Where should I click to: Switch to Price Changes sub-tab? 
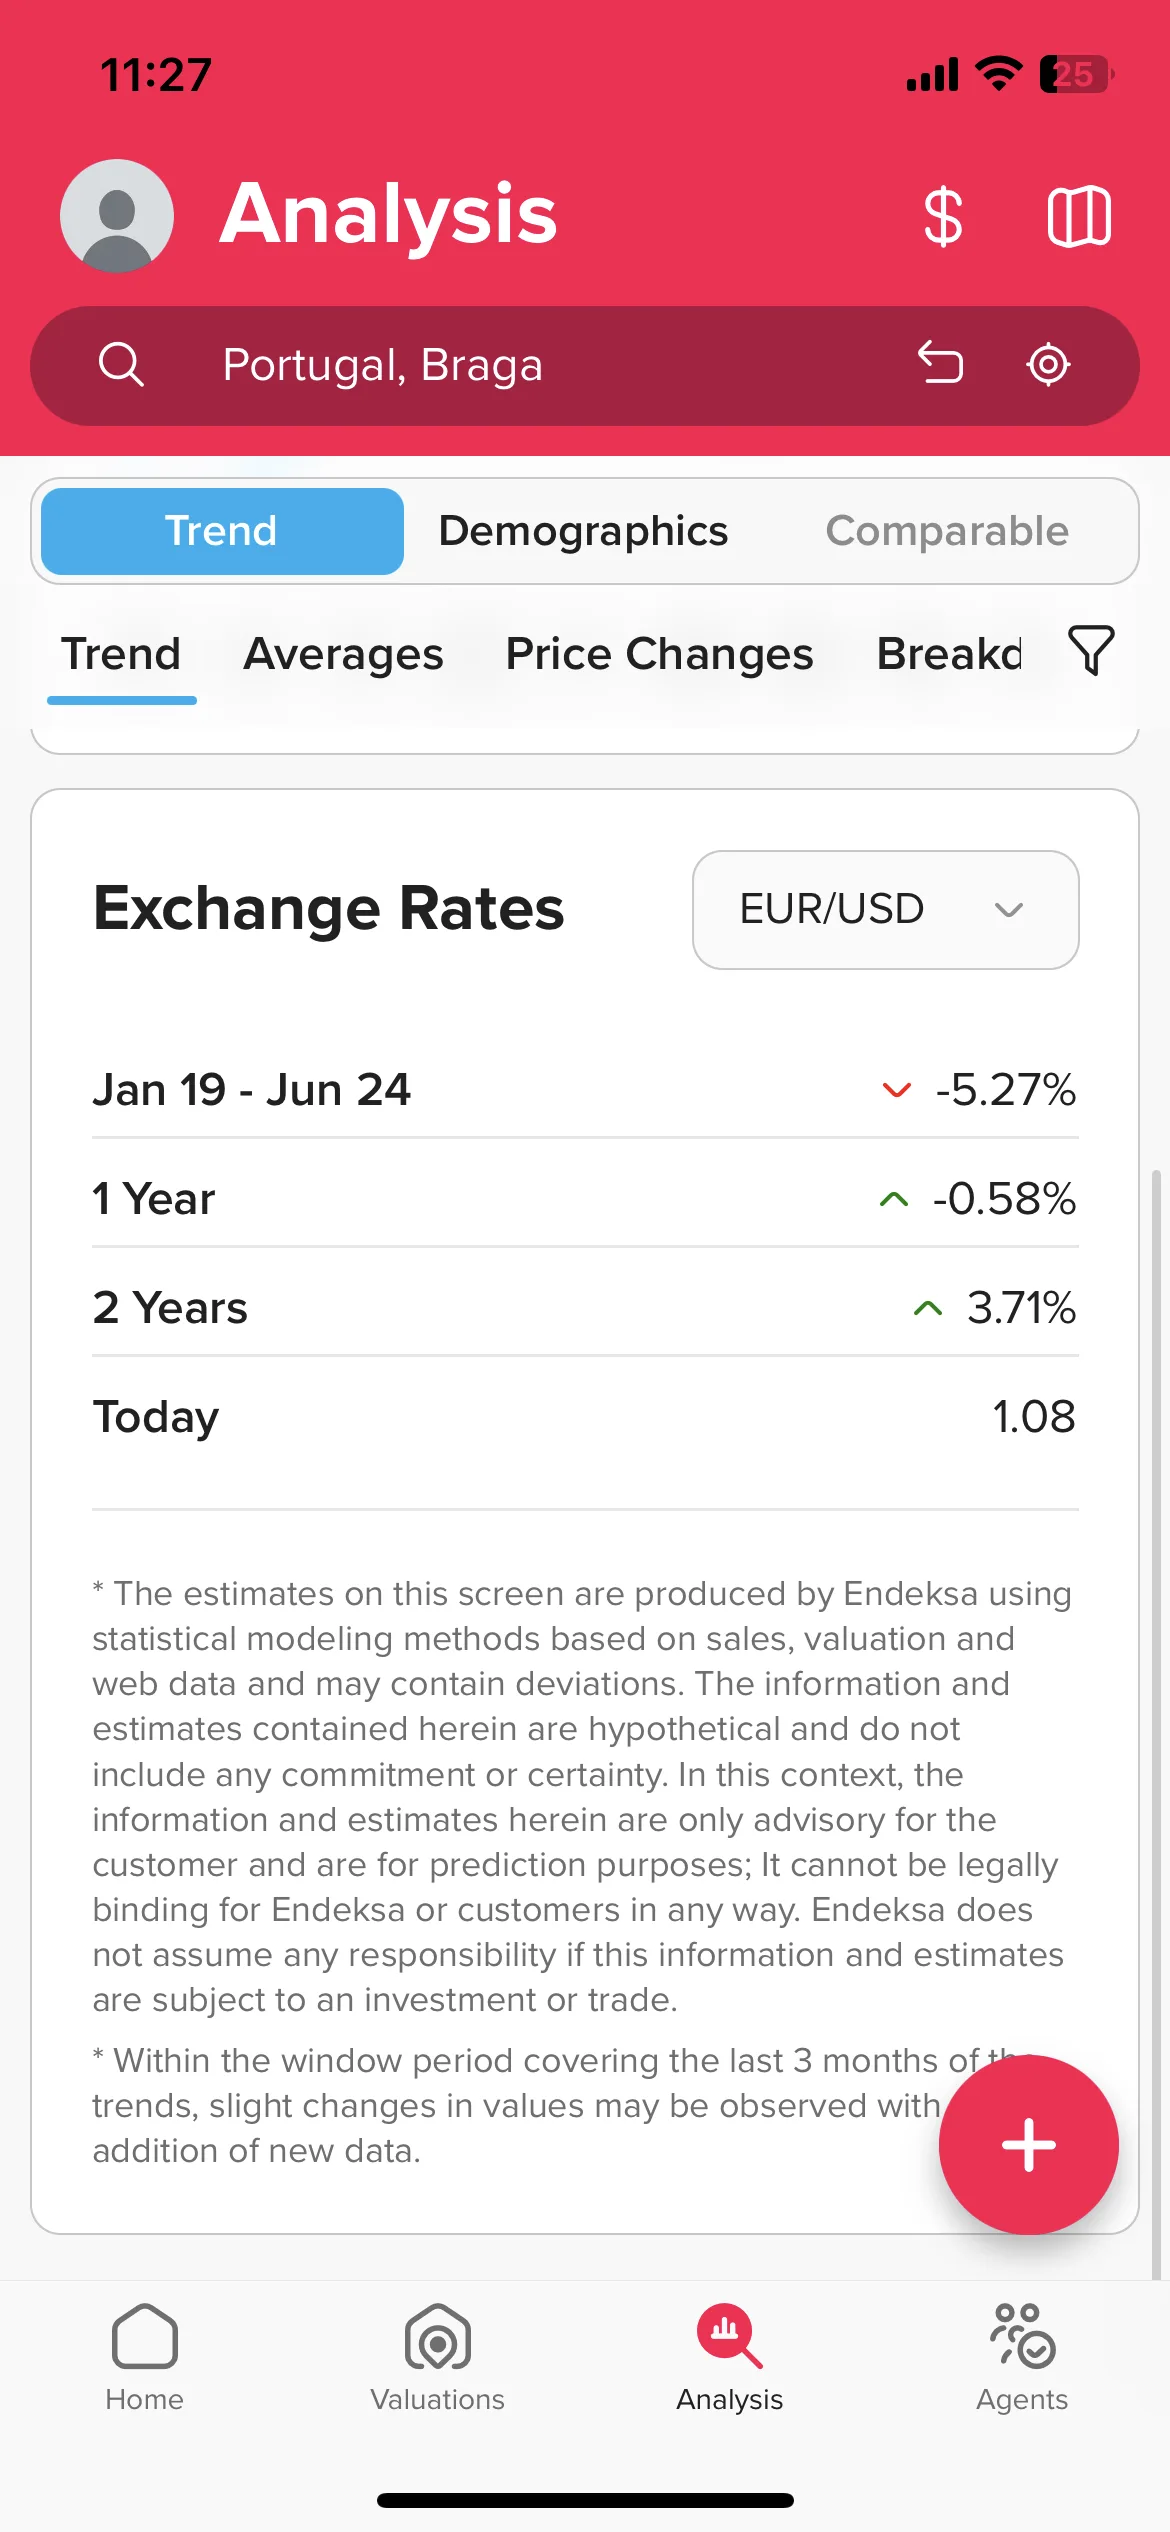659,654
